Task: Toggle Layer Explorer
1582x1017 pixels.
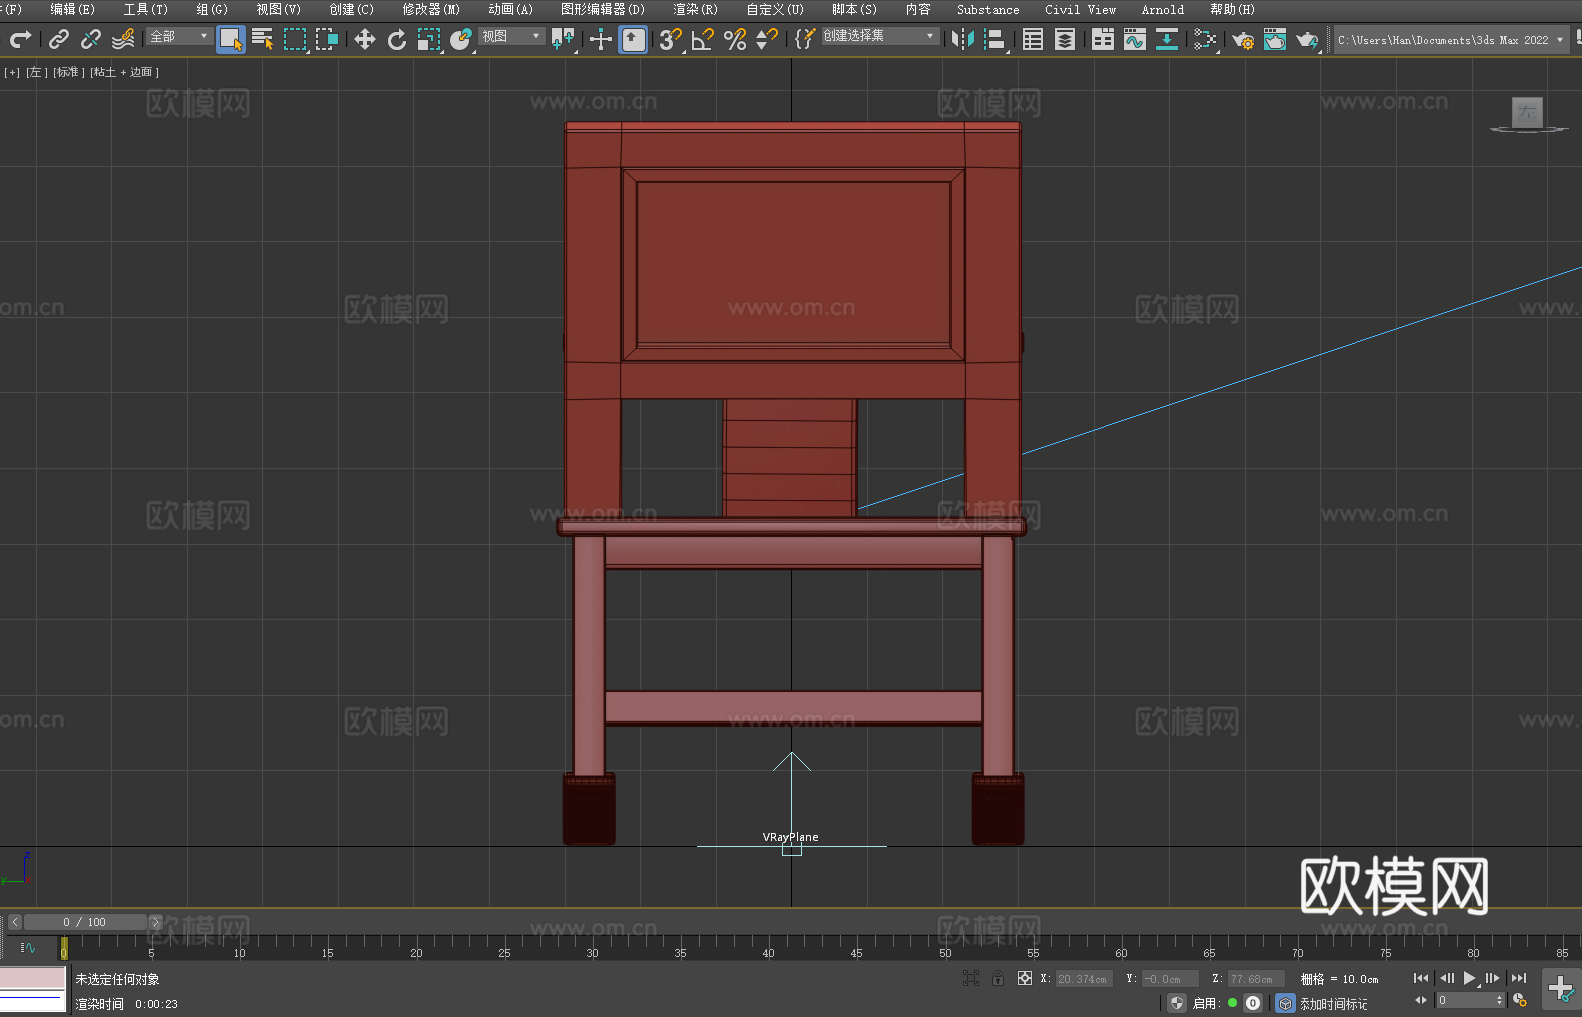Action: pos(1065,39)
